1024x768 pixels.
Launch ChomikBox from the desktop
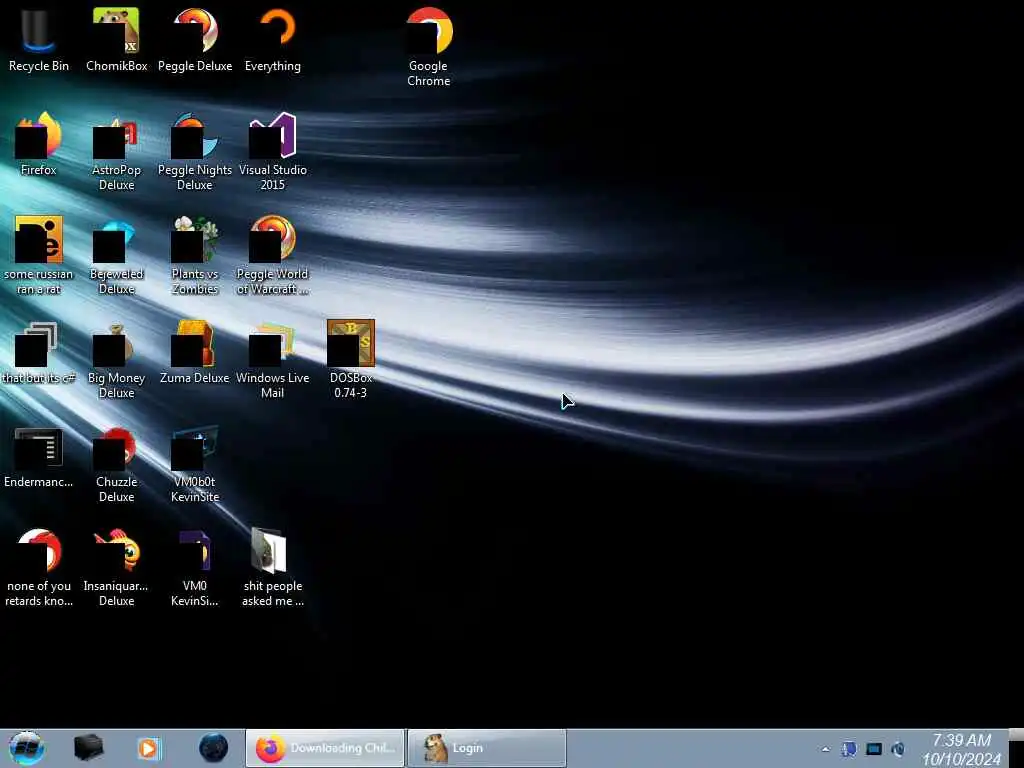click(116, 39)
